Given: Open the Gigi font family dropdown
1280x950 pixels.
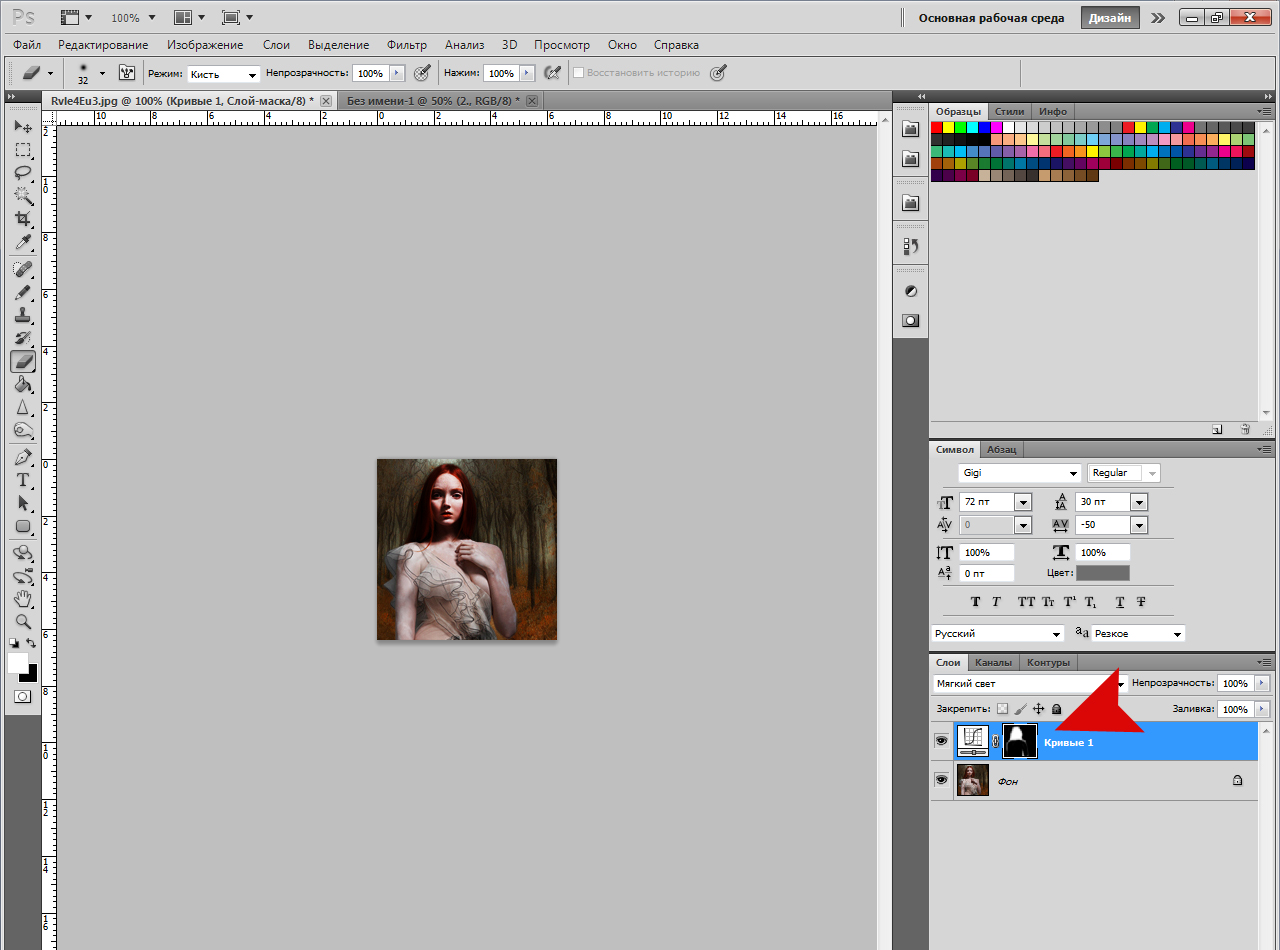Looking at the screenshot, I should [1074, 473].
